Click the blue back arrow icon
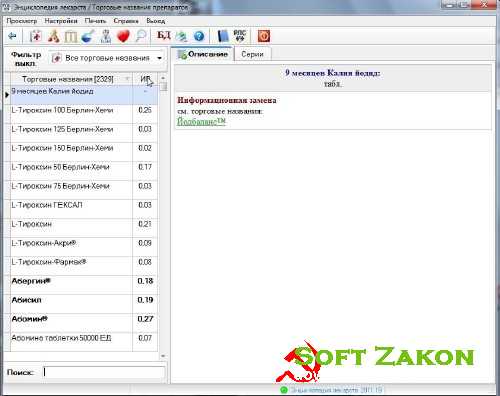500x396 pixels. [x=12, y=36]
